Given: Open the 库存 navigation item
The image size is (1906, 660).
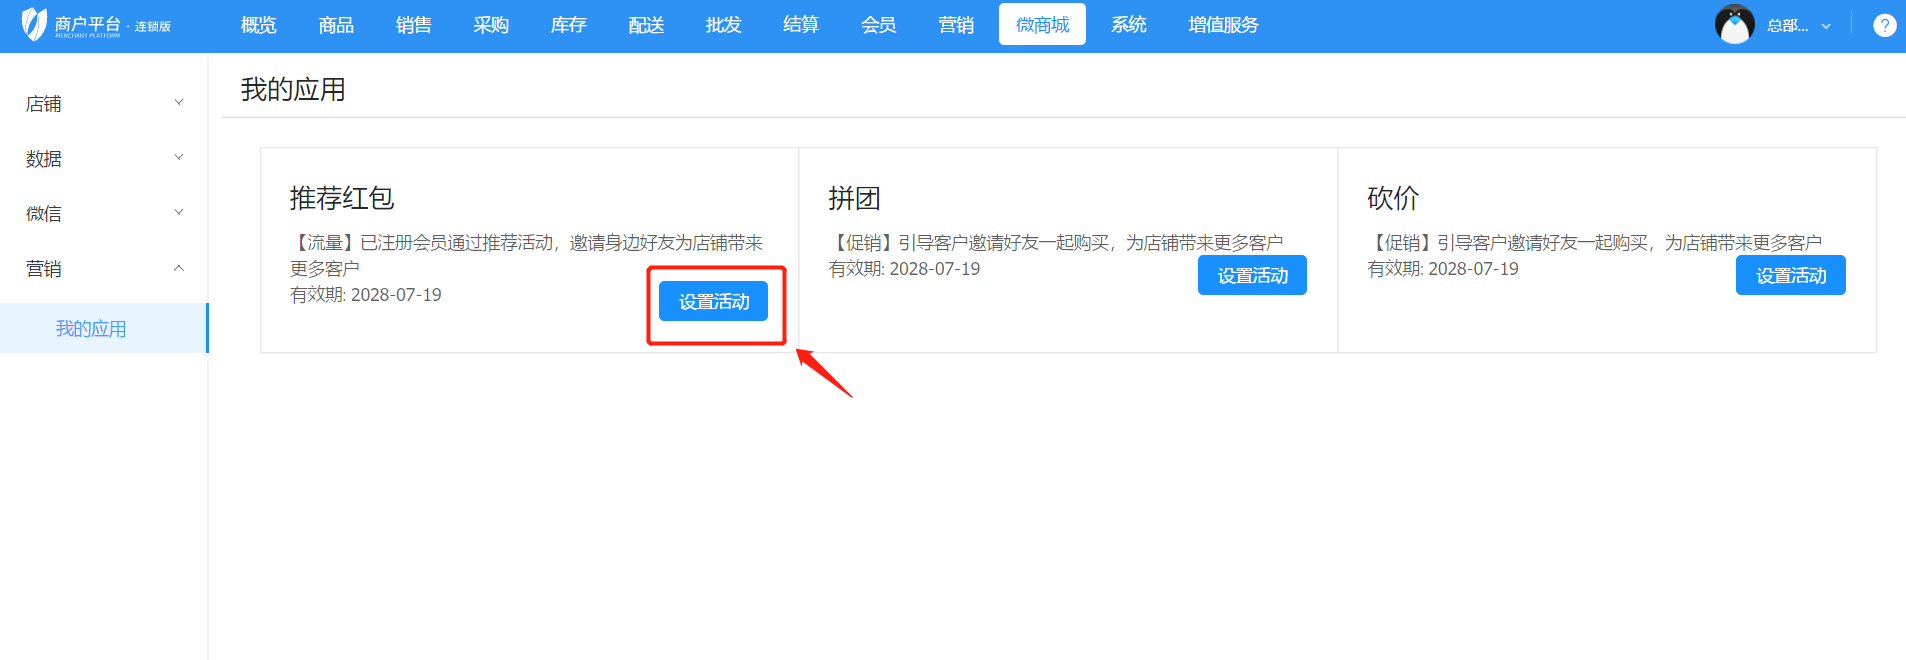Looking at the screenshot, I should point(568,25).
